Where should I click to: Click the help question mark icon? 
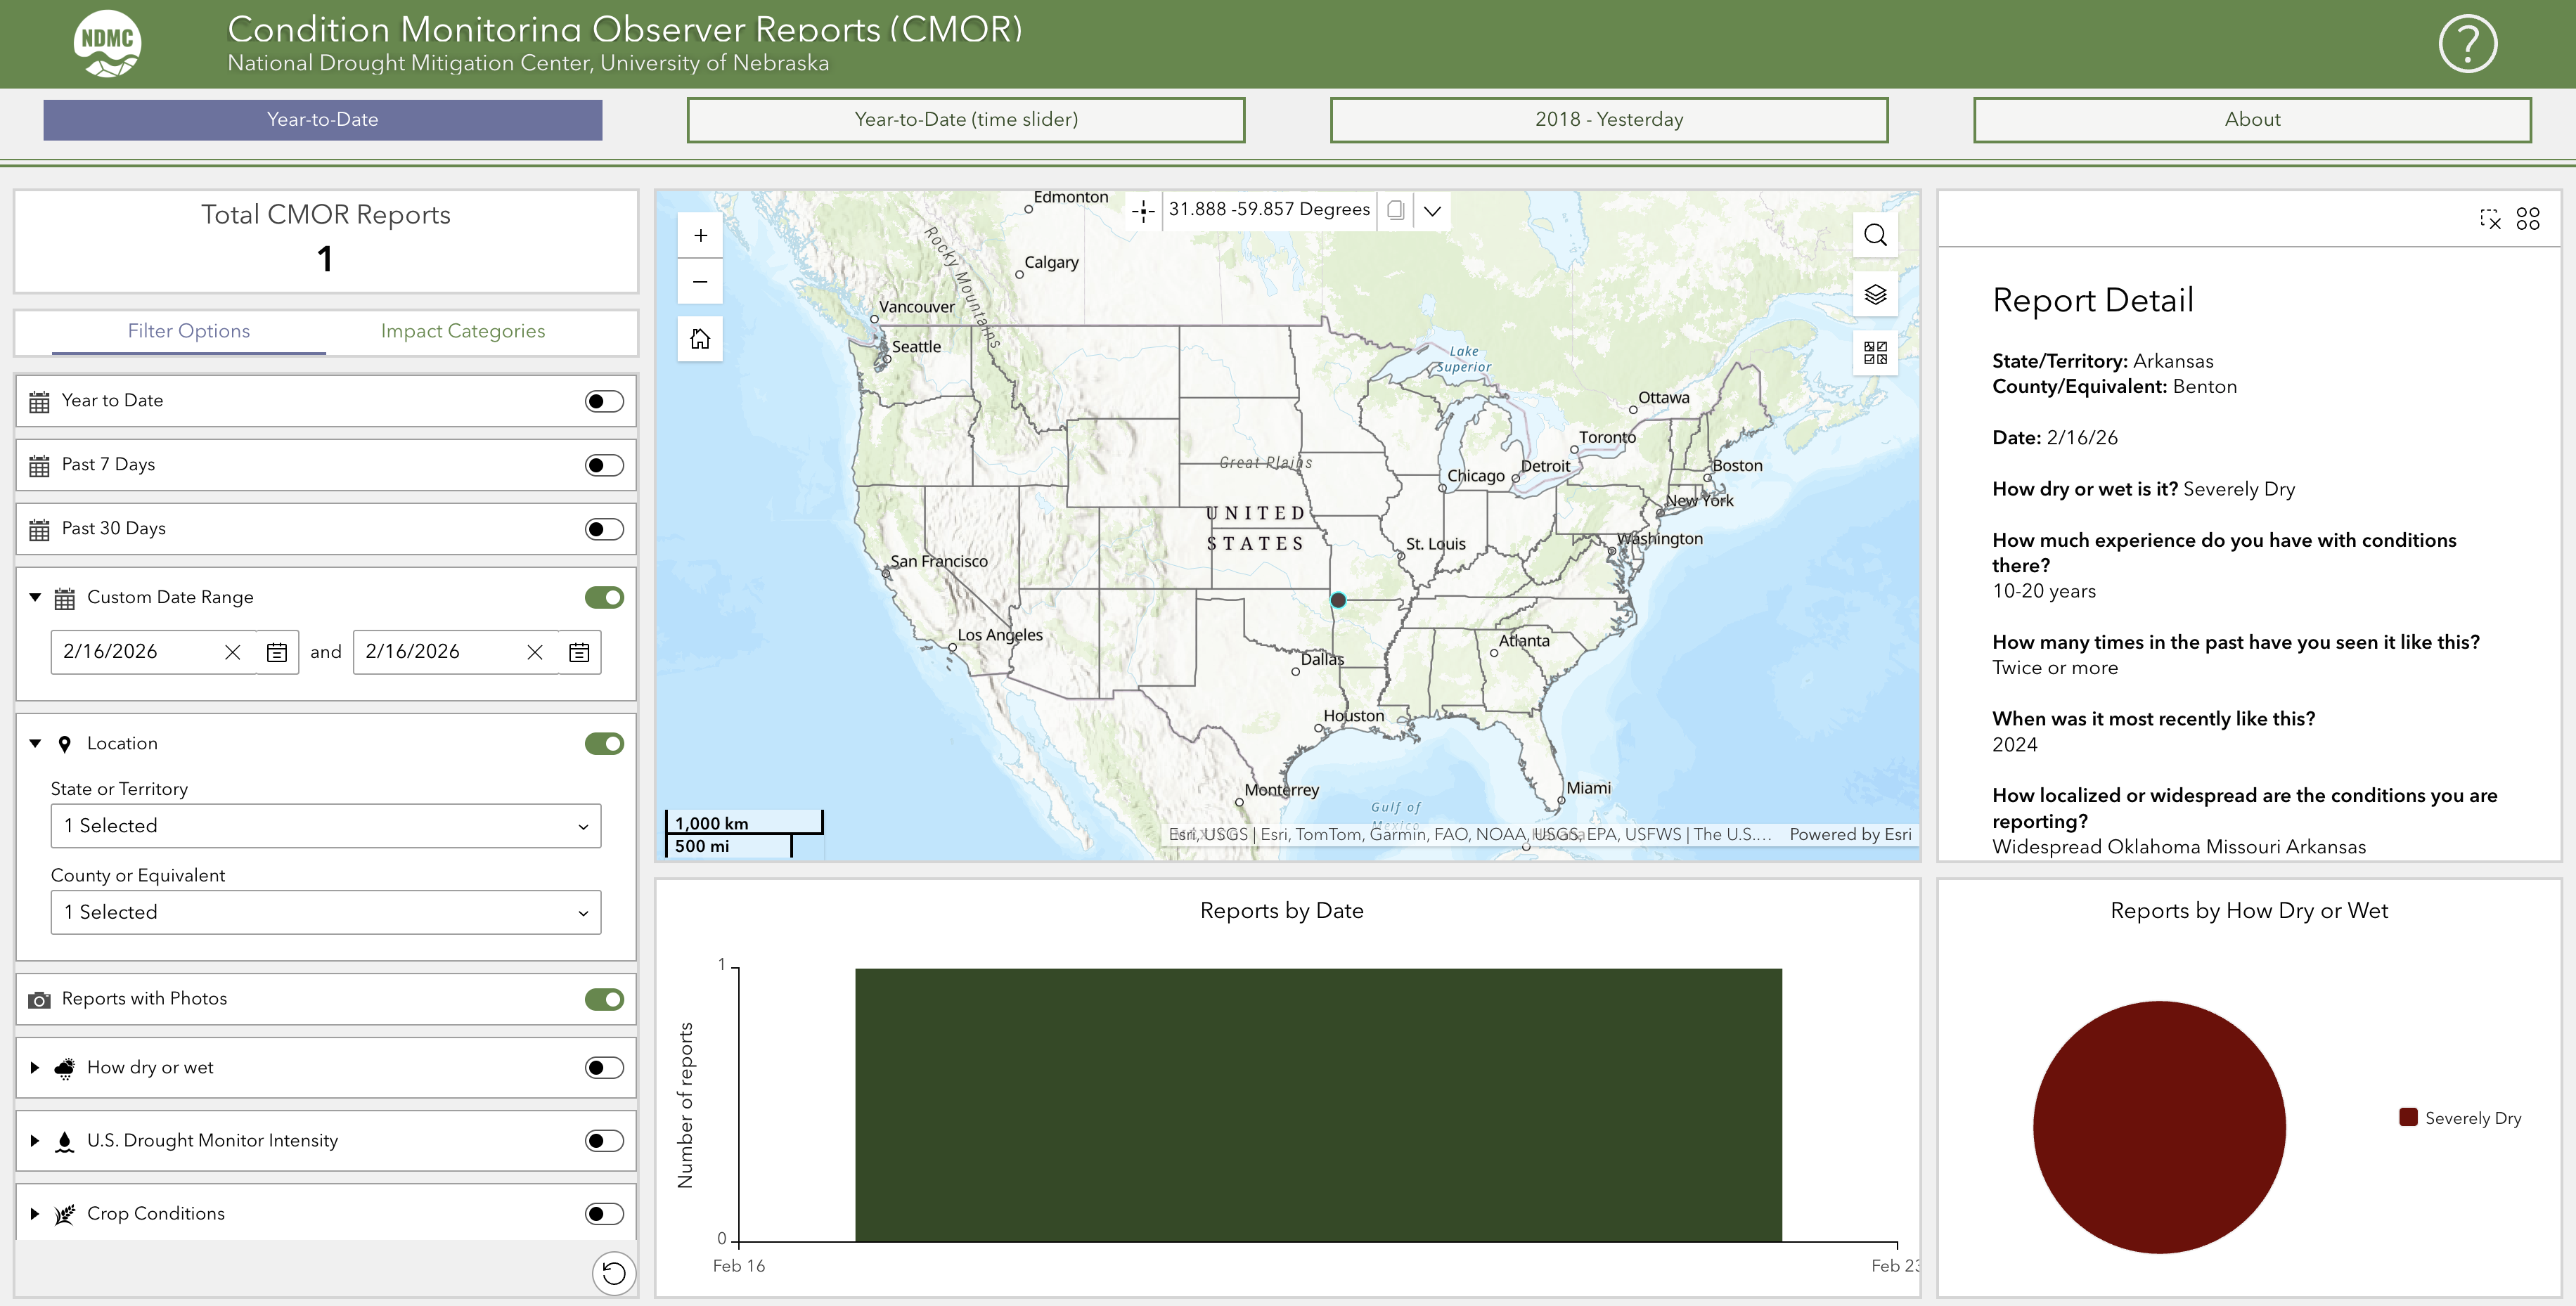2467,44
